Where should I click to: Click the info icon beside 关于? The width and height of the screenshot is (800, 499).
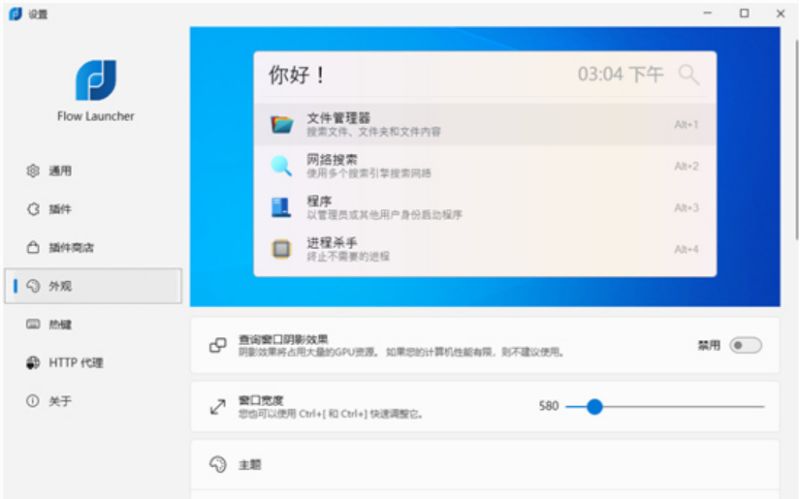[32, 401]
